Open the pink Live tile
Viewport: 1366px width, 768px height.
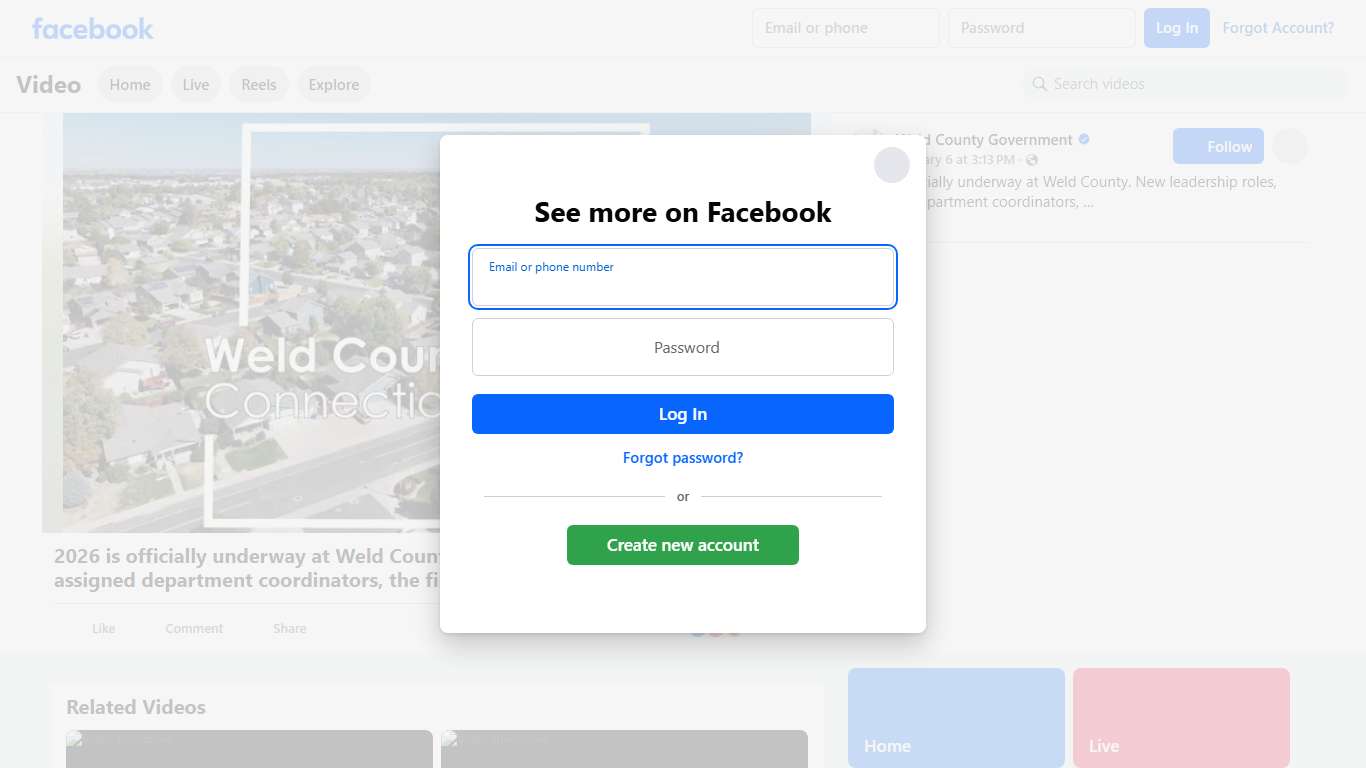click(x=1181, y=718)
